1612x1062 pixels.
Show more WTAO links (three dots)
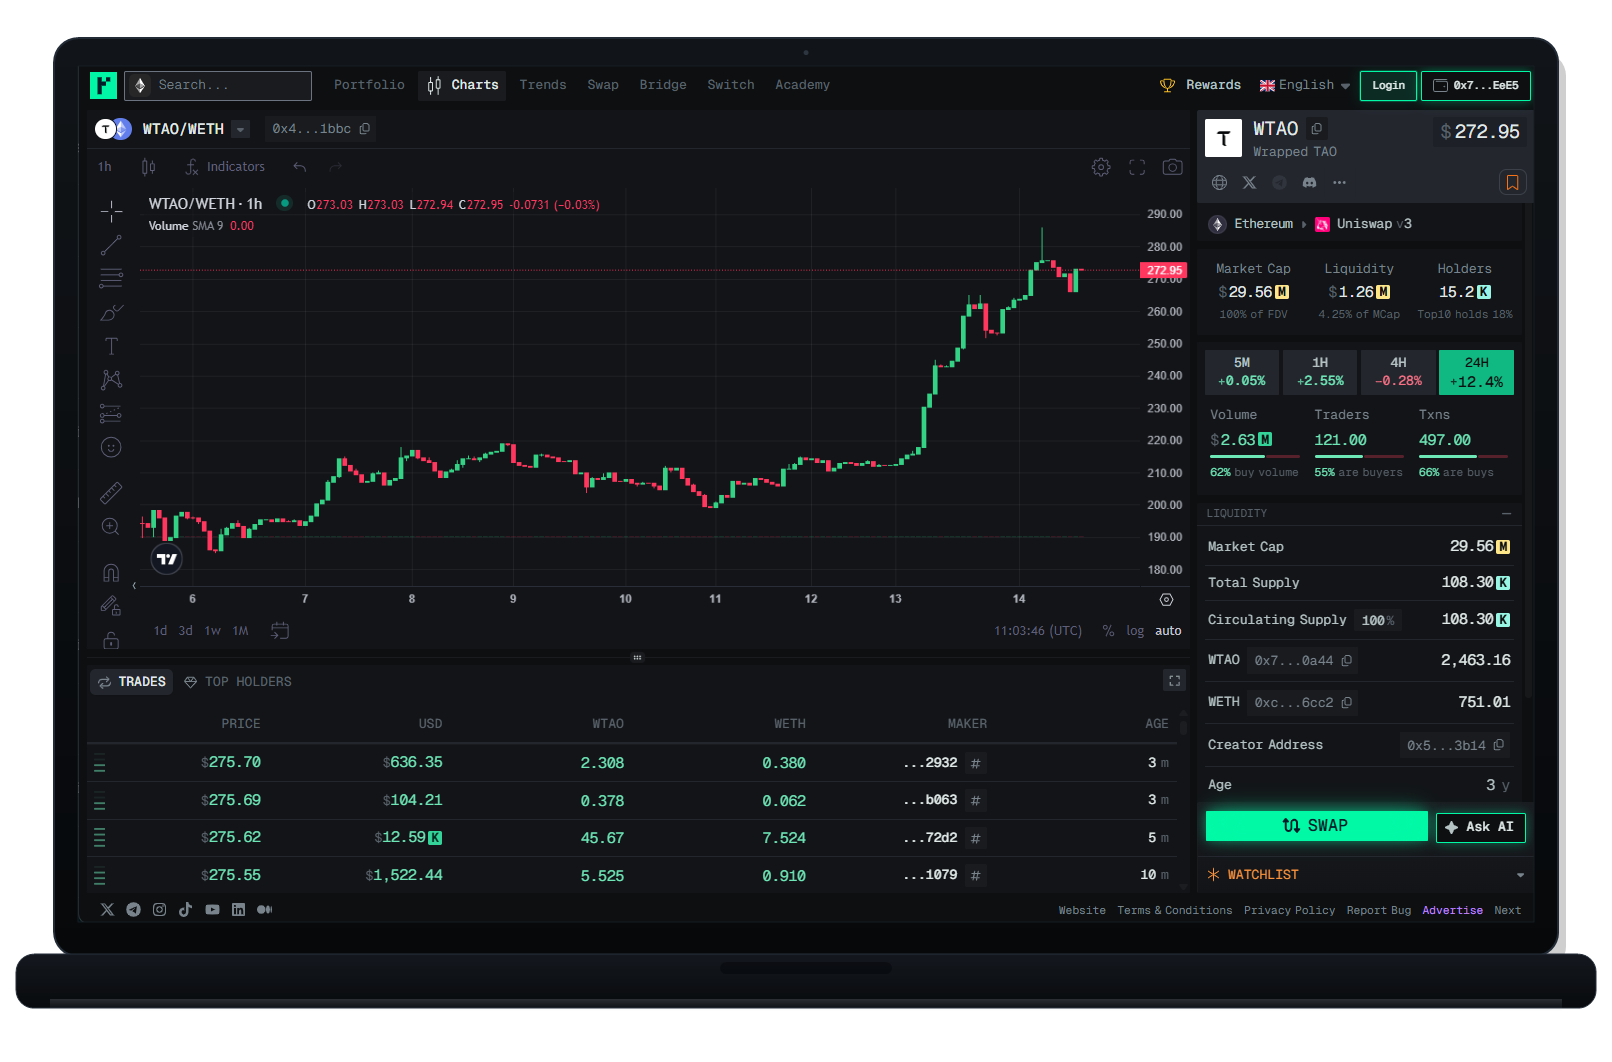pos(1339,182)
